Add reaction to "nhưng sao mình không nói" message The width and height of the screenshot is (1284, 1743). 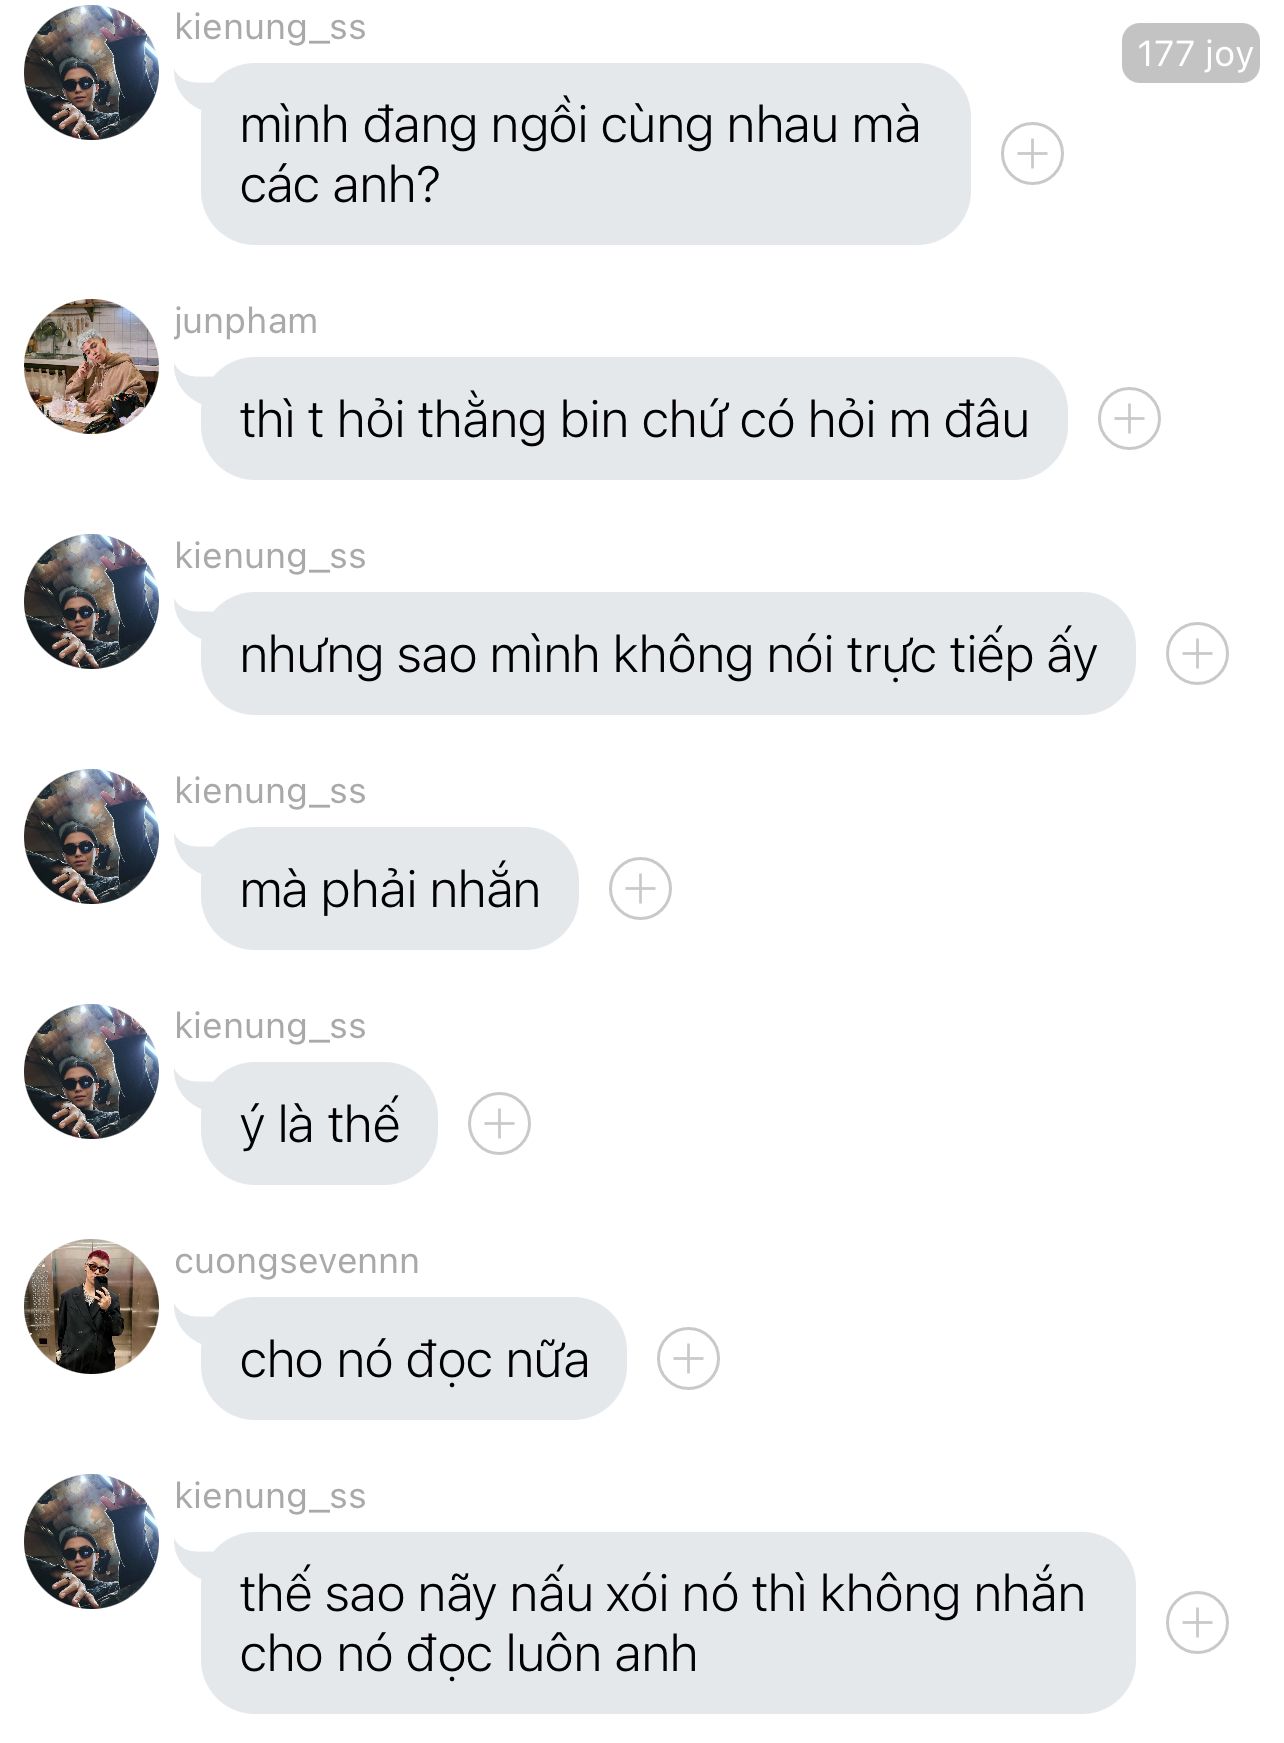(x=1197, y=653)
